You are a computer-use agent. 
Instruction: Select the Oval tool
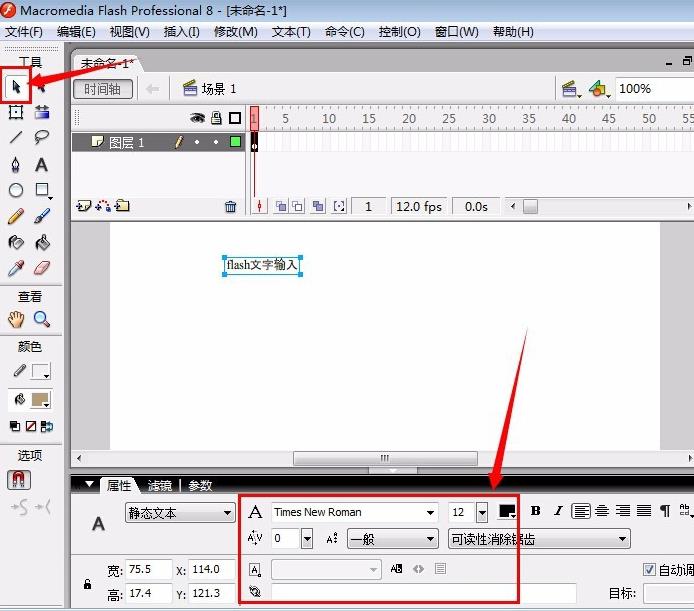point(16,190)
